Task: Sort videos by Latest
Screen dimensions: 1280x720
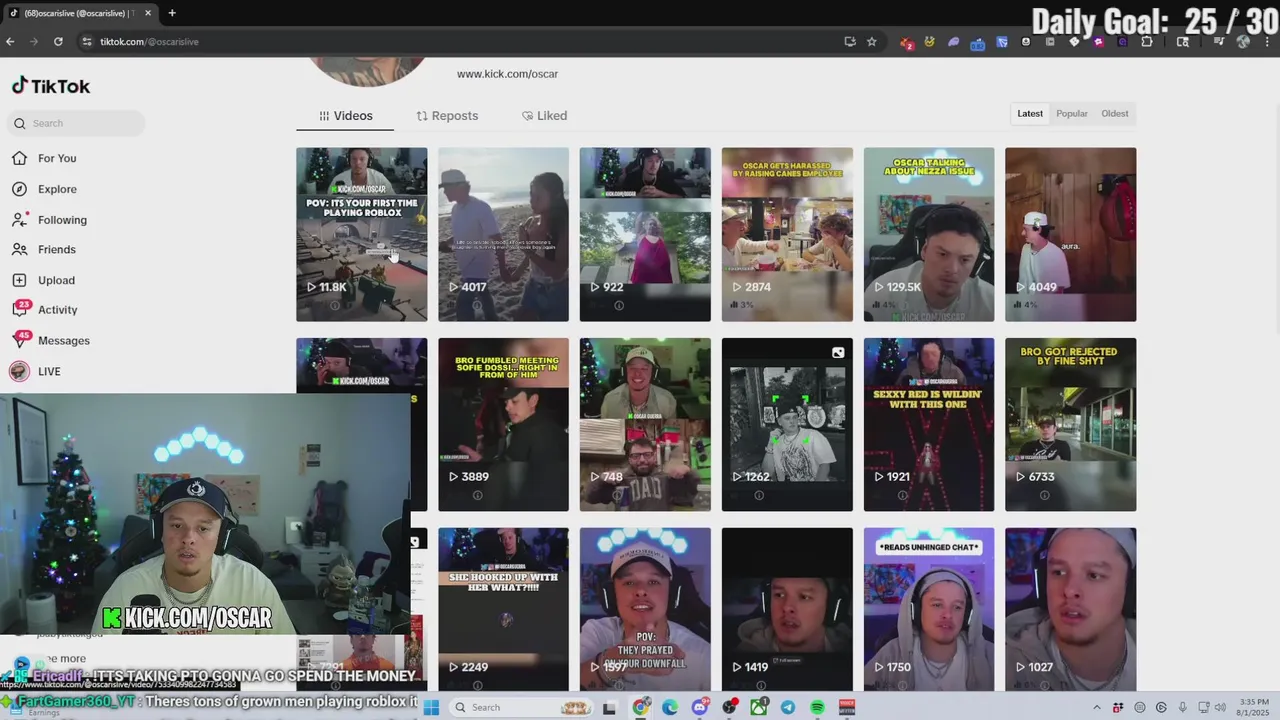Action: (1030, 114)
